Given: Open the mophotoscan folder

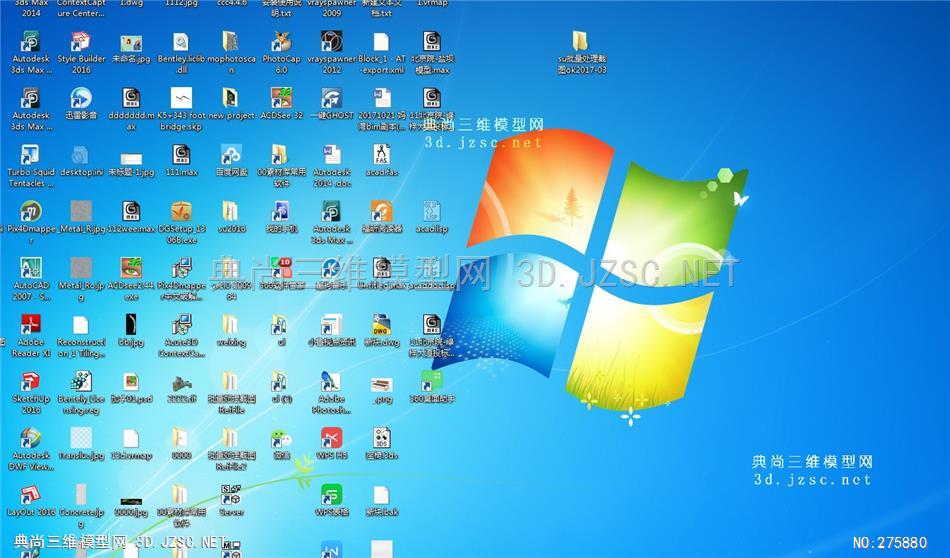Looking at the screenshot, I should [231, 42].
